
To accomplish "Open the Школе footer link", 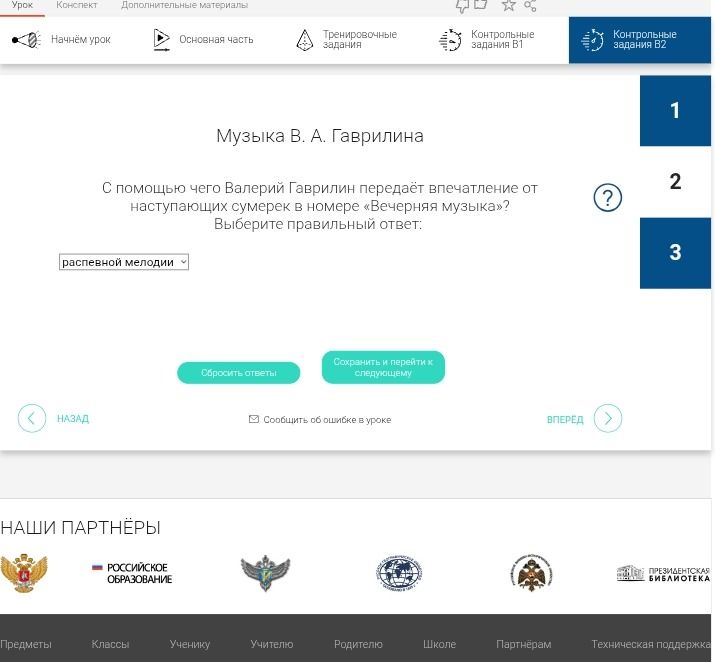I will [439, 644].
